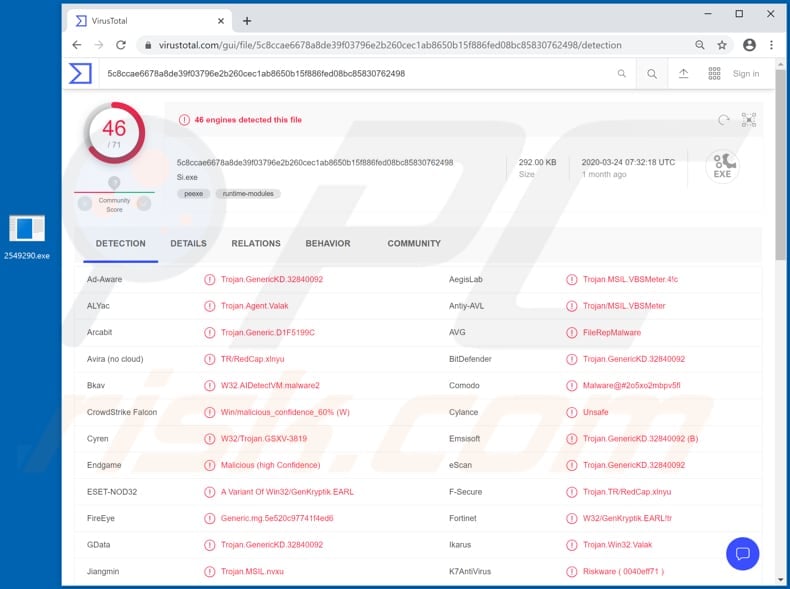Click K7AntiVirus Riskware result
The height and width of the screenshot is (589, 790).
pos(623,571)
